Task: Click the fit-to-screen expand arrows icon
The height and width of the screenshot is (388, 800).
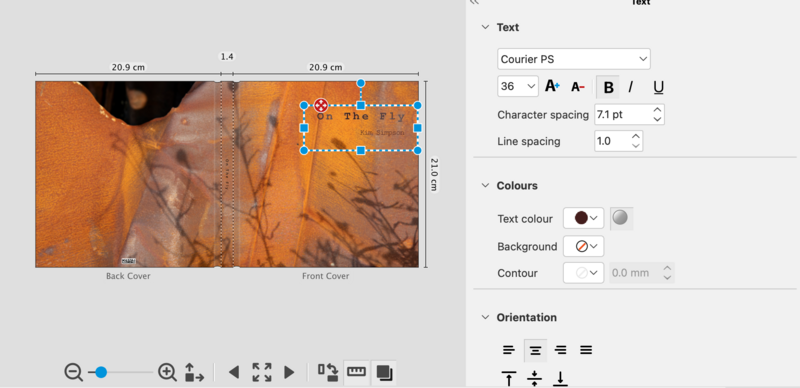Action: [x=262, y=372]
